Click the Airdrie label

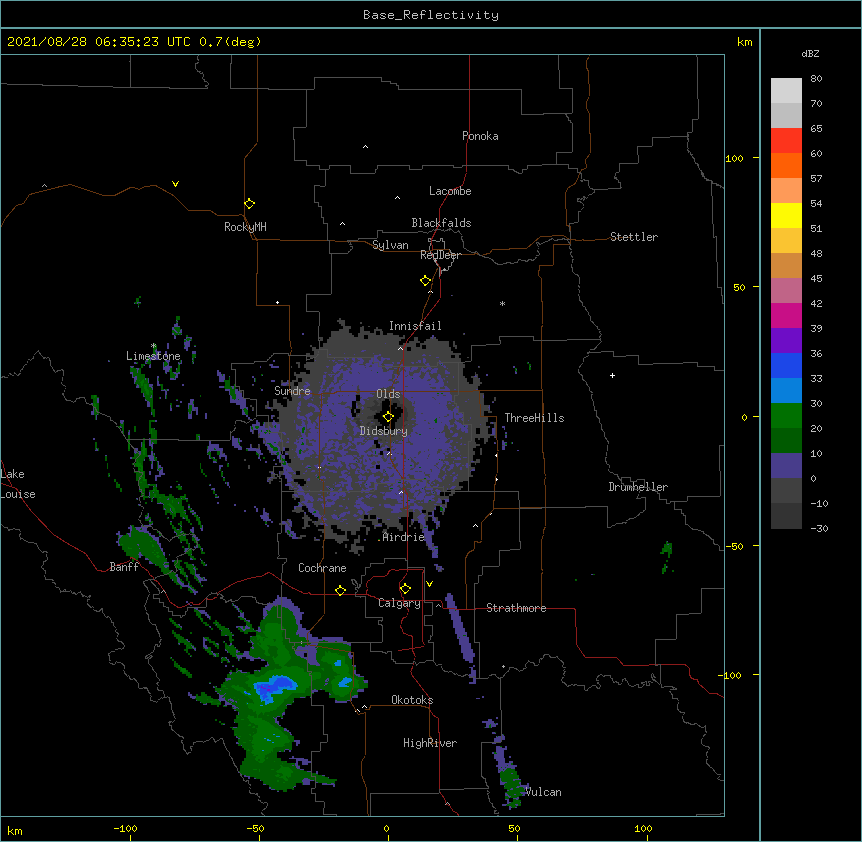(404, 537)
